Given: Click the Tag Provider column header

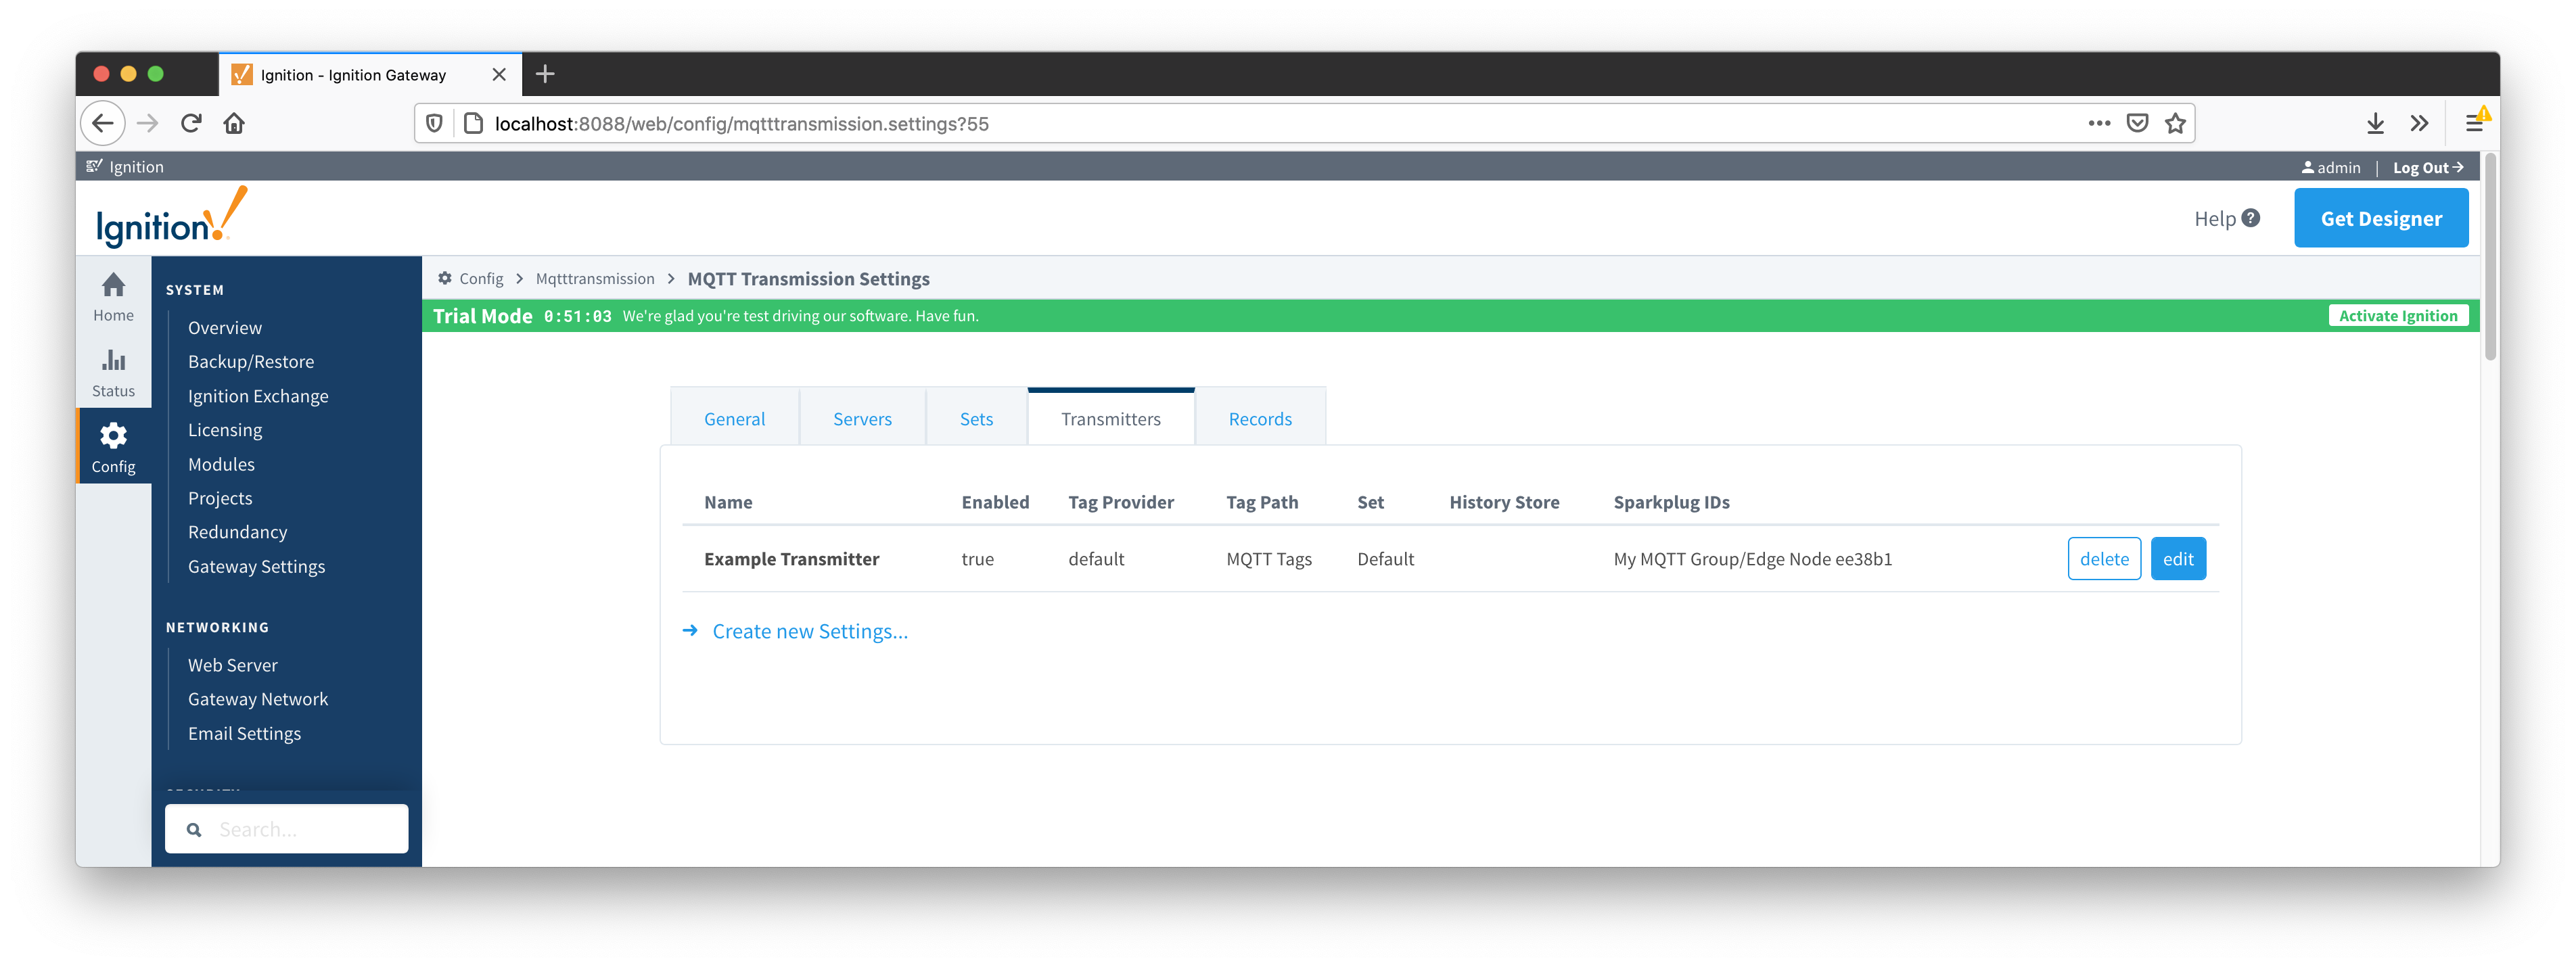Looking at the screenshot, I should [x=1120, y=502].
